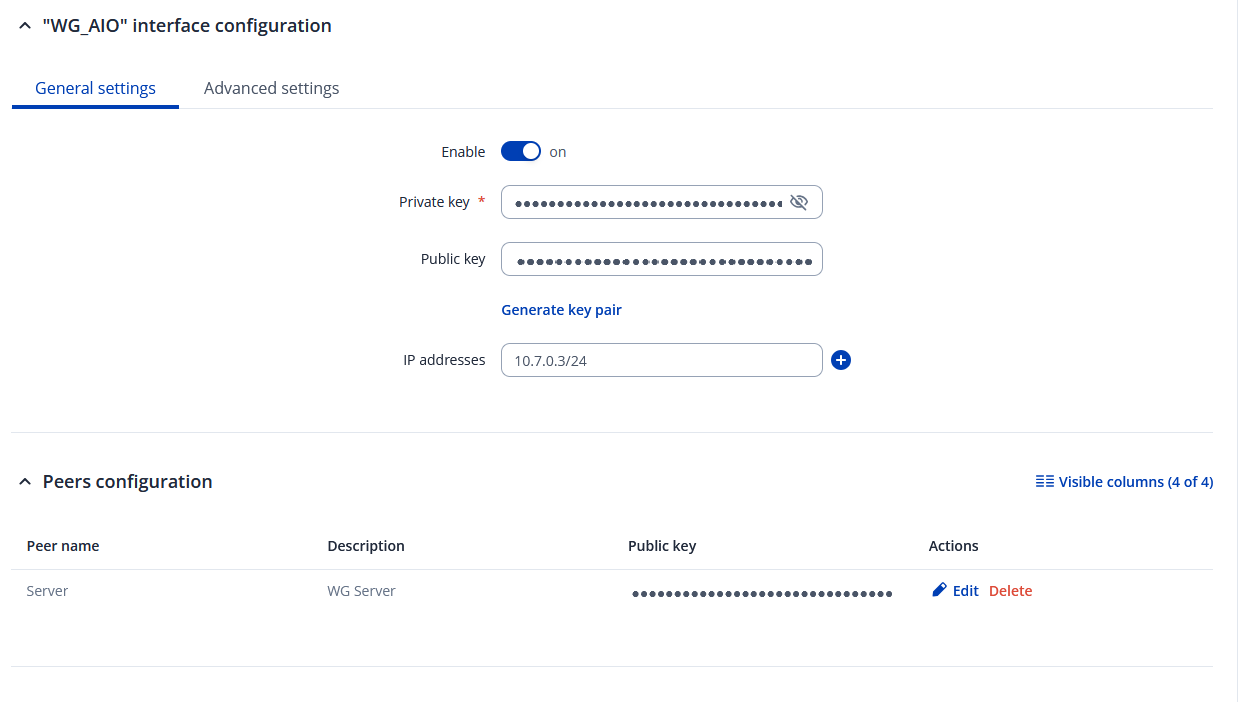Click the pencil Edit icon for Server peer
Screen dimensions: 1241x702
940,591
